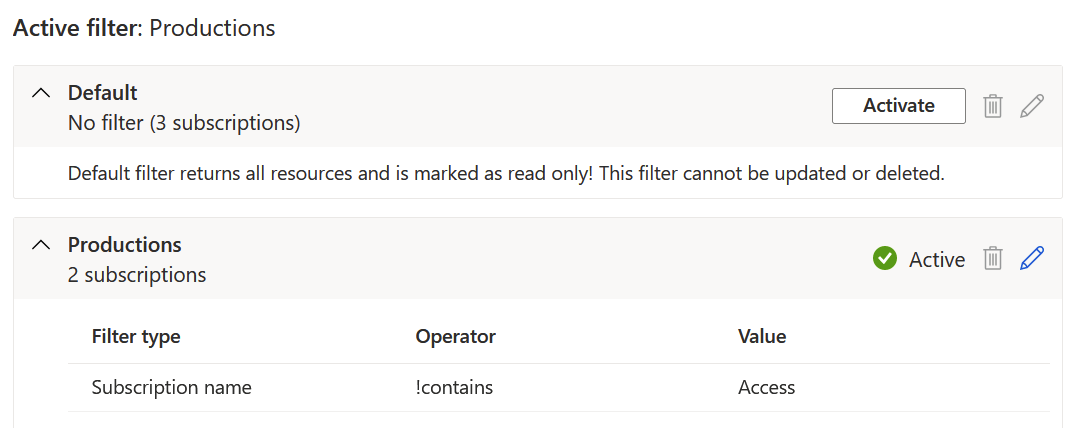Click the delete trash icon for Default filter
1090x428 pixels.
[x=993, y=106]
